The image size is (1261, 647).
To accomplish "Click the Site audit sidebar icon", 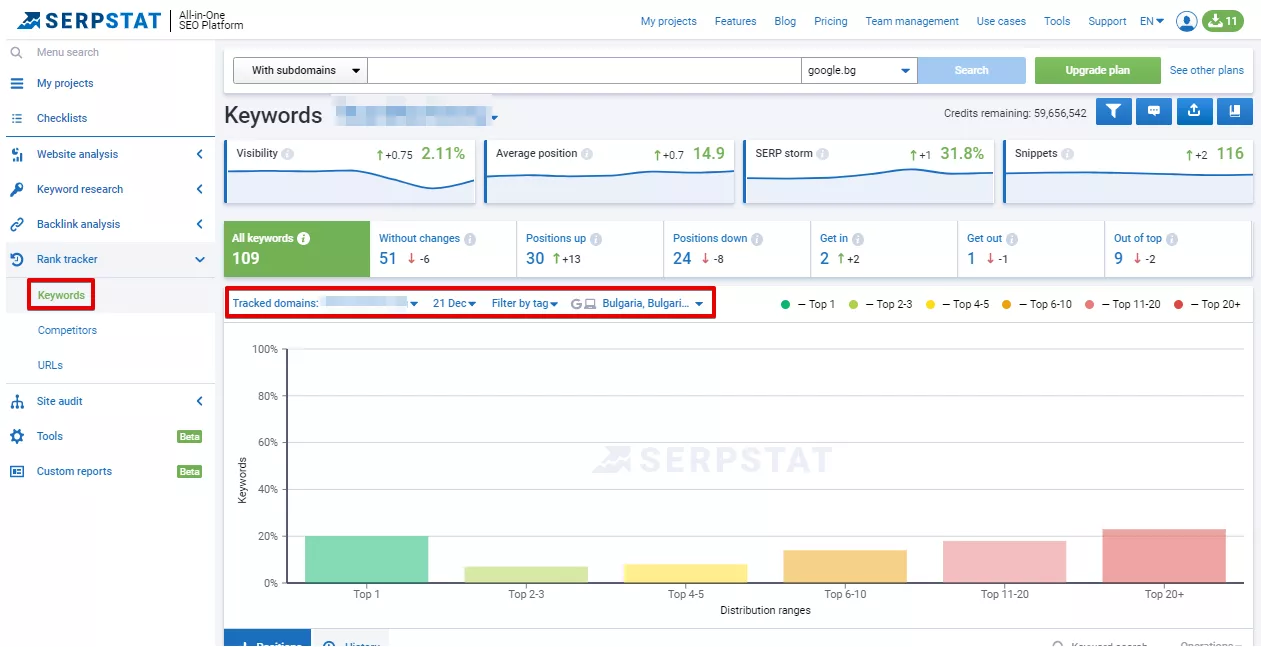I will click(17, 401).
